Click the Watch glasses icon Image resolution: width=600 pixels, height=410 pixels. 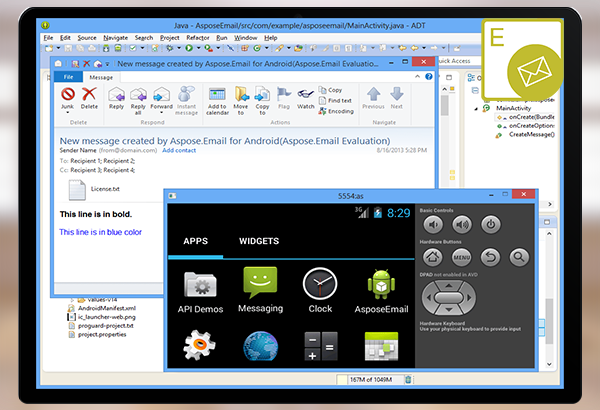click(x=305, y=94)
